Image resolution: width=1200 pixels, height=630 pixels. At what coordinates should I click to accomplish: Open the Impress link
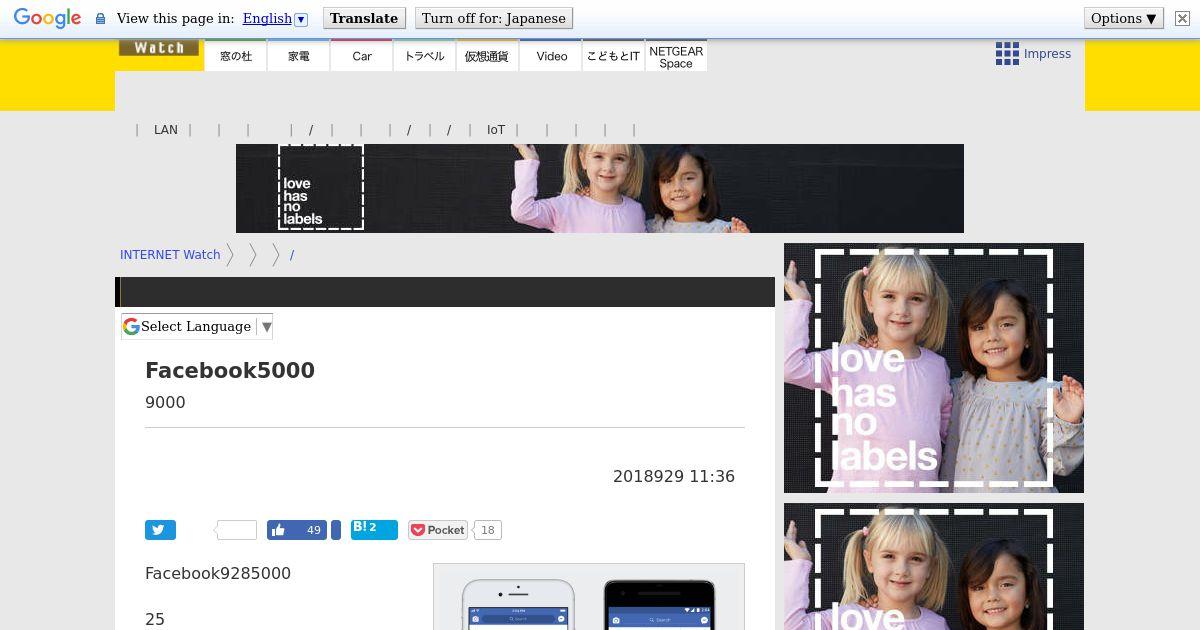tap(1047, 54)
